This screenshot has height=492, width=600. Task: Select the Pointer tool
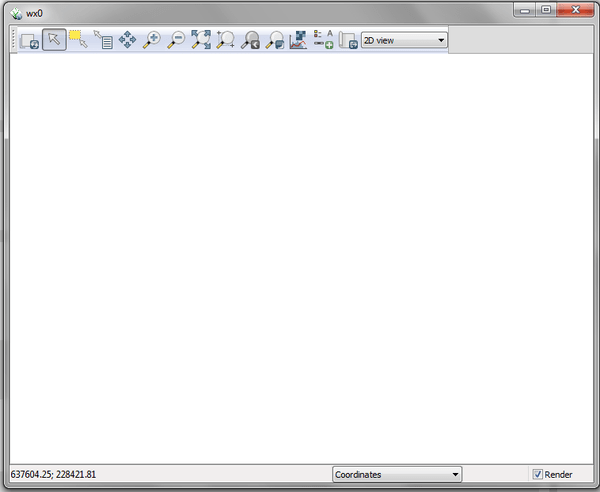pyautogui.click(x=55, y=40)
